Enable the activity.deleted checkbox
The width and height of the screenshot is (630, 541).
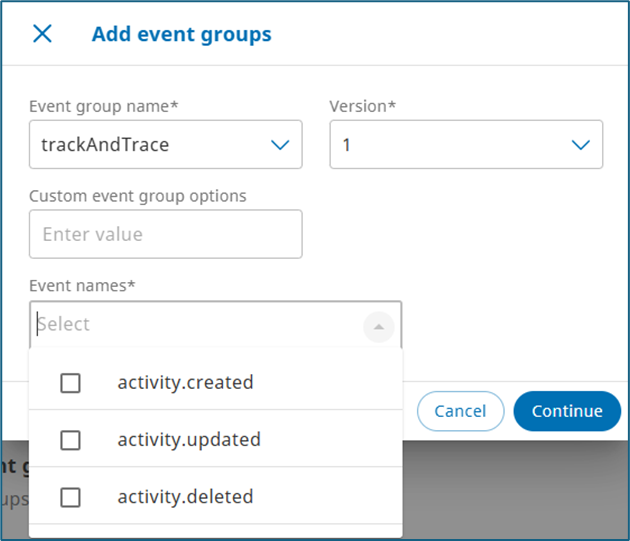[x=70, y=497]
